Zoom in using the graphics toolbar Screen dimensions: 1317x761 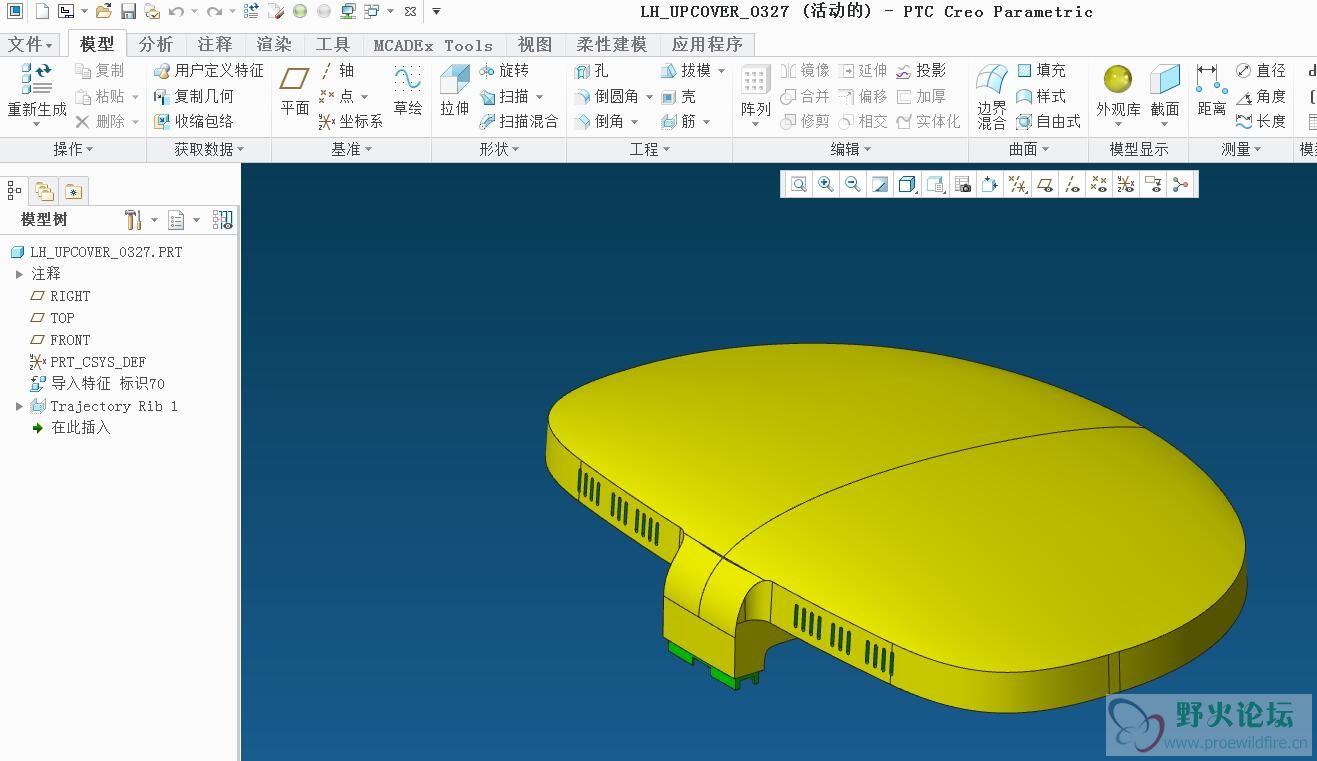pos(825,184)
